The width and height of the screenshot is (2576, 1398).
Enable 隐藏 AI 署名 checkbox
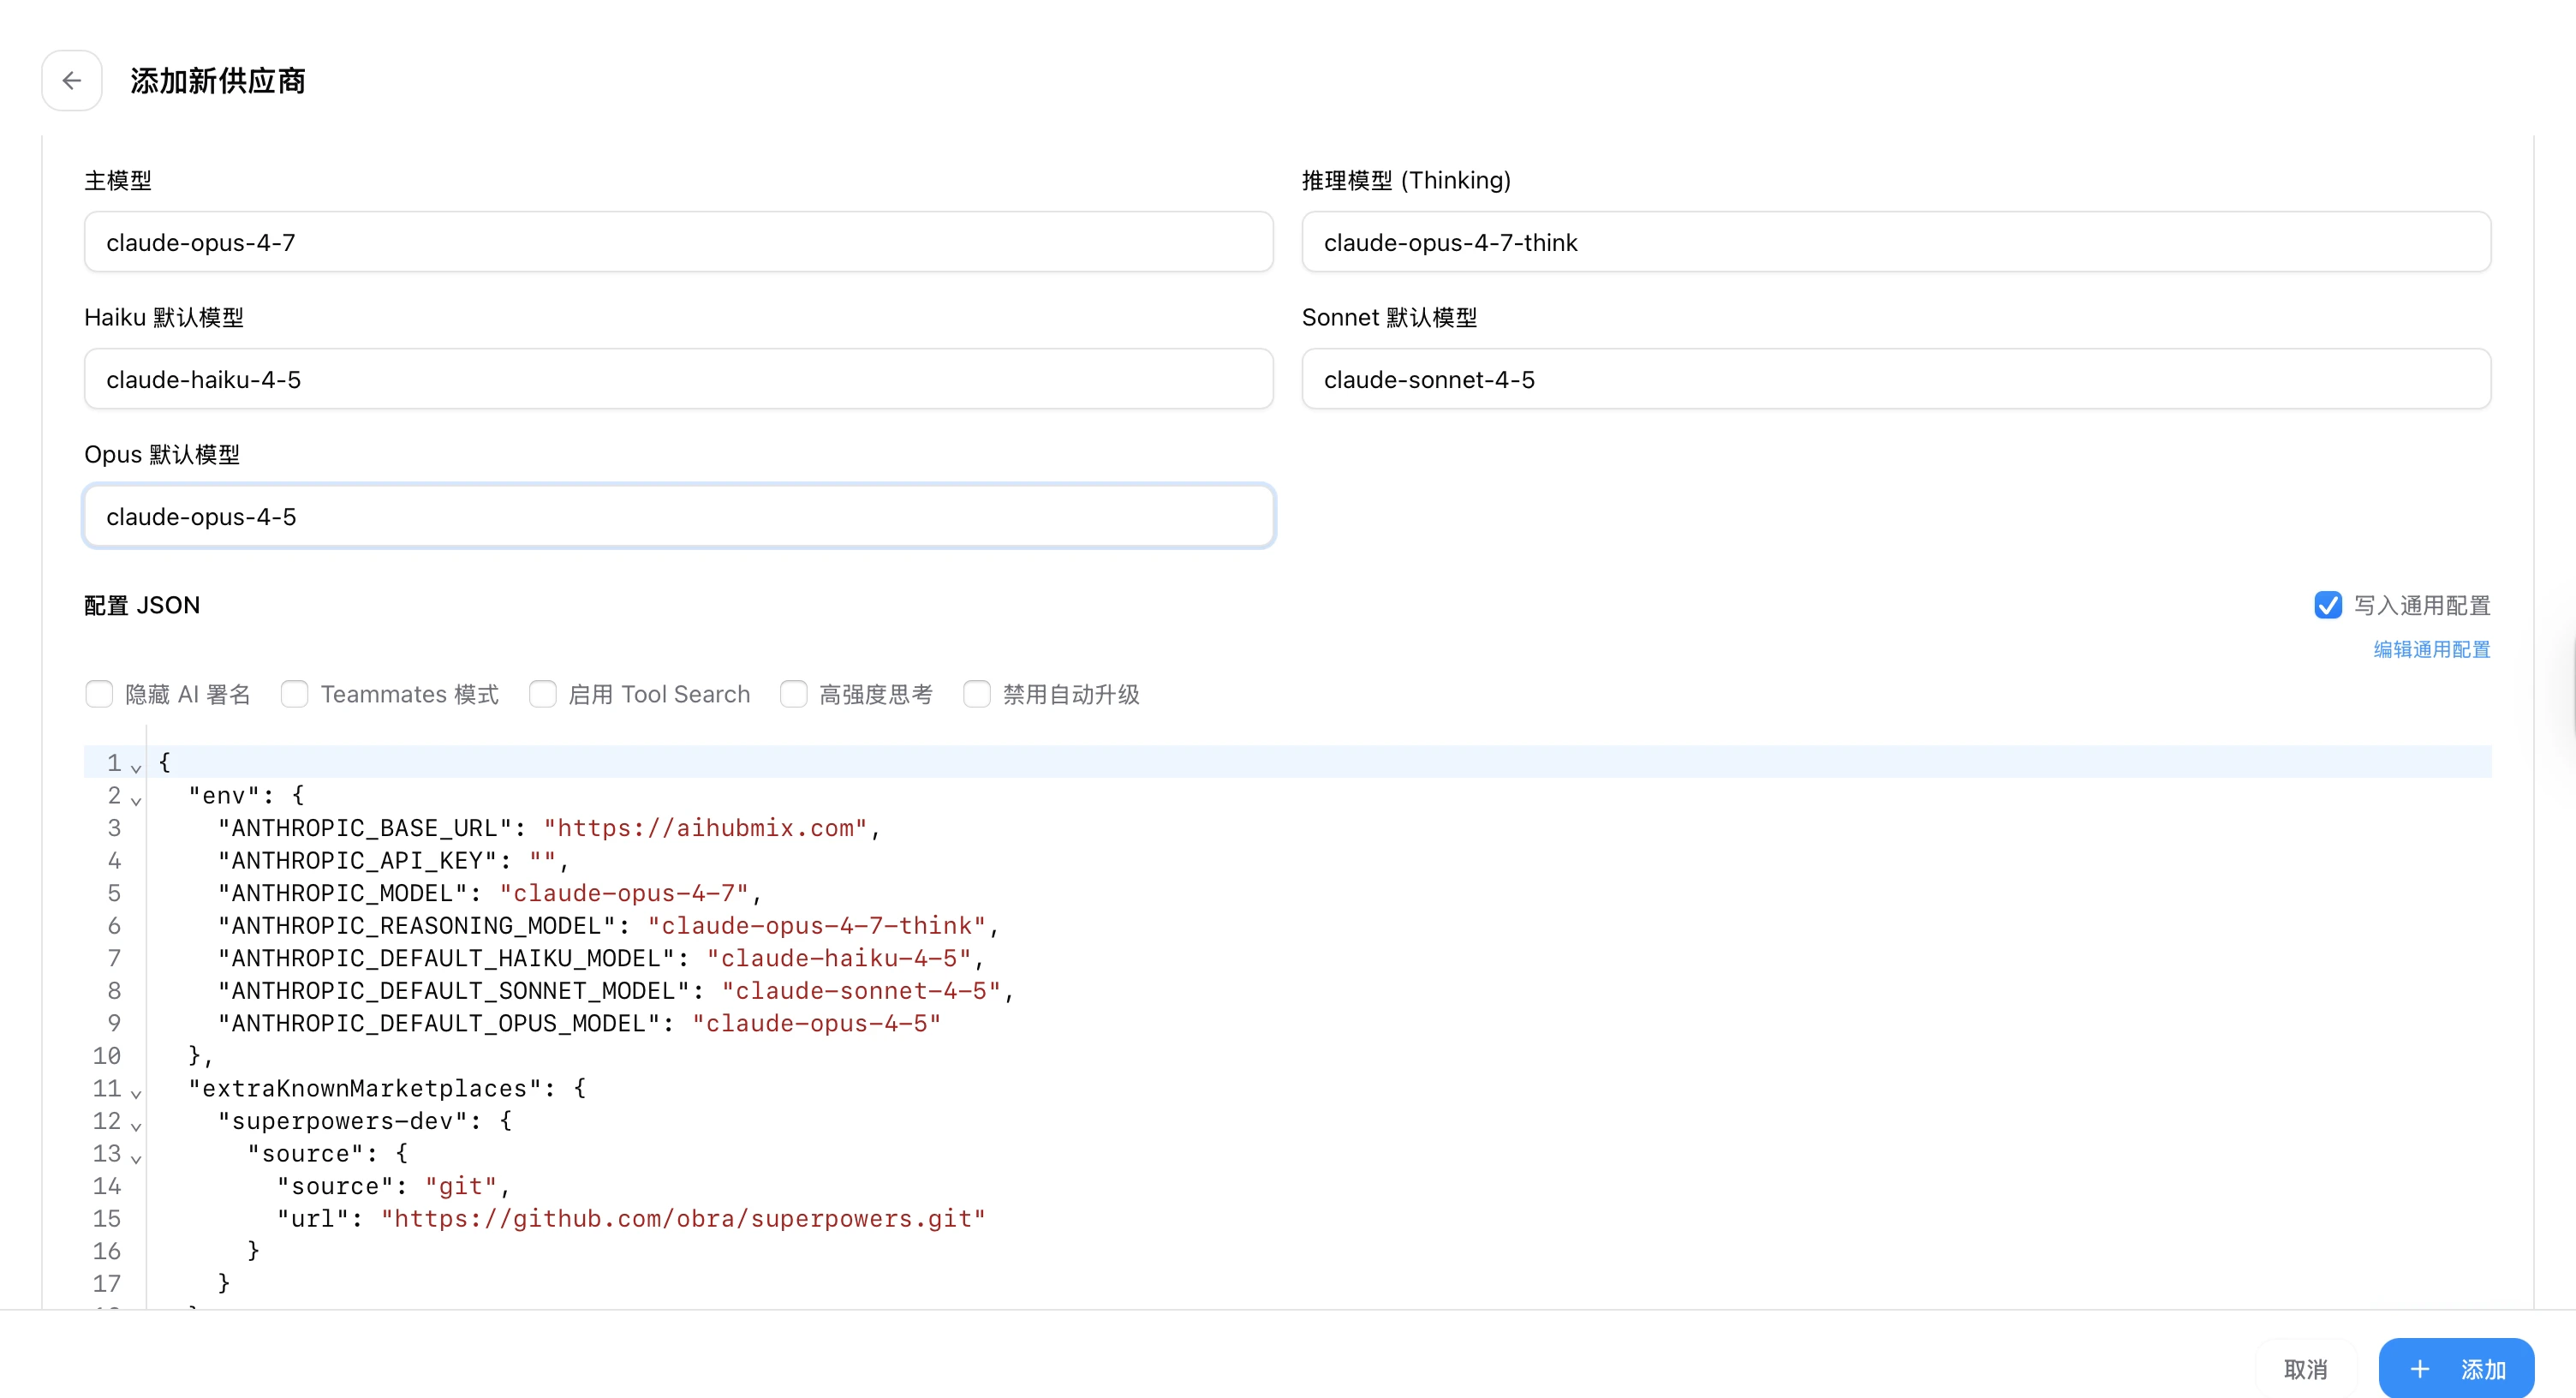[x=99, y=694]
